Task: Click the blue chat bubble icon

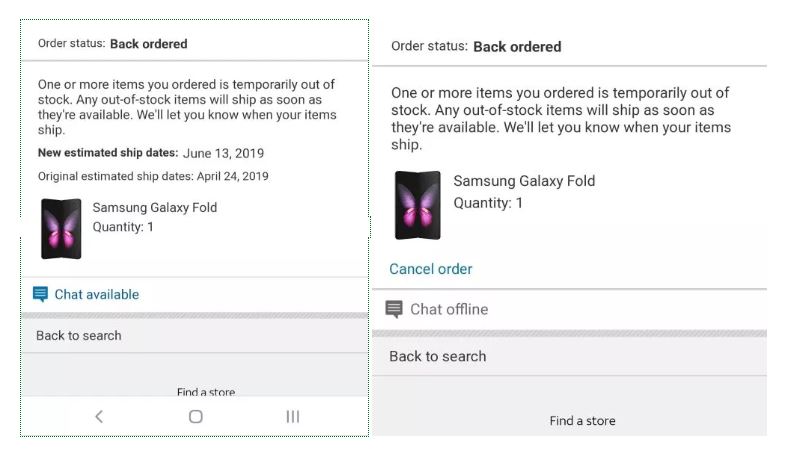Action: coord(40,294)
